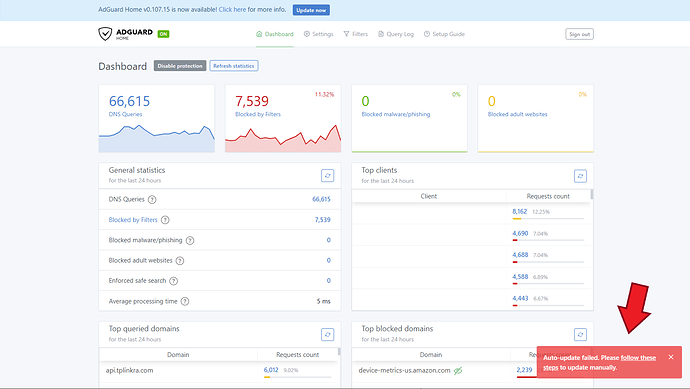The width and height of the screenshot is (690, 389).
Task: Click the green ON status badge
Action: coord(163,34)
